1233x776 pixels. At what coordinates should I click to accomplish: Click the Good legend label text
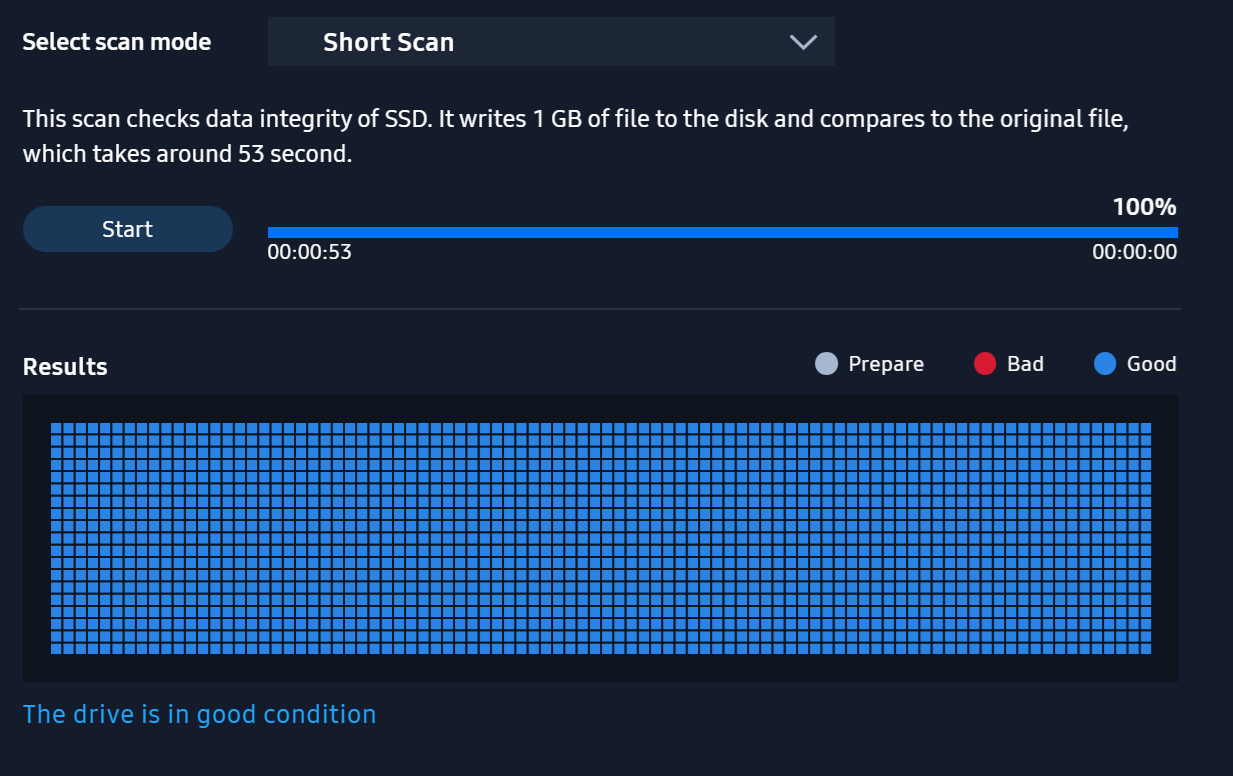tap(1151, 364)
